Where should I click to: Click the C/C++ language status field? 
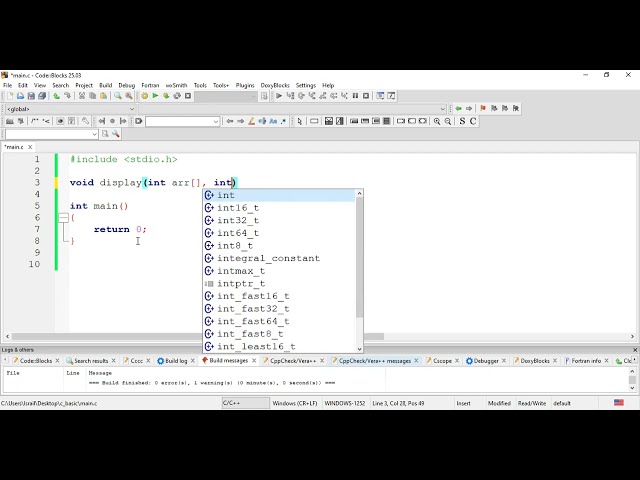[245, 403]
